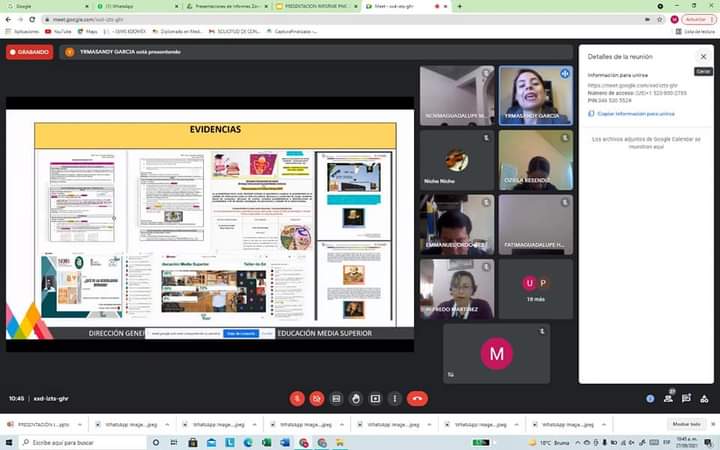Close the Detalles de la reunión panel
720x450 pixels.
[x=703, y=56]
